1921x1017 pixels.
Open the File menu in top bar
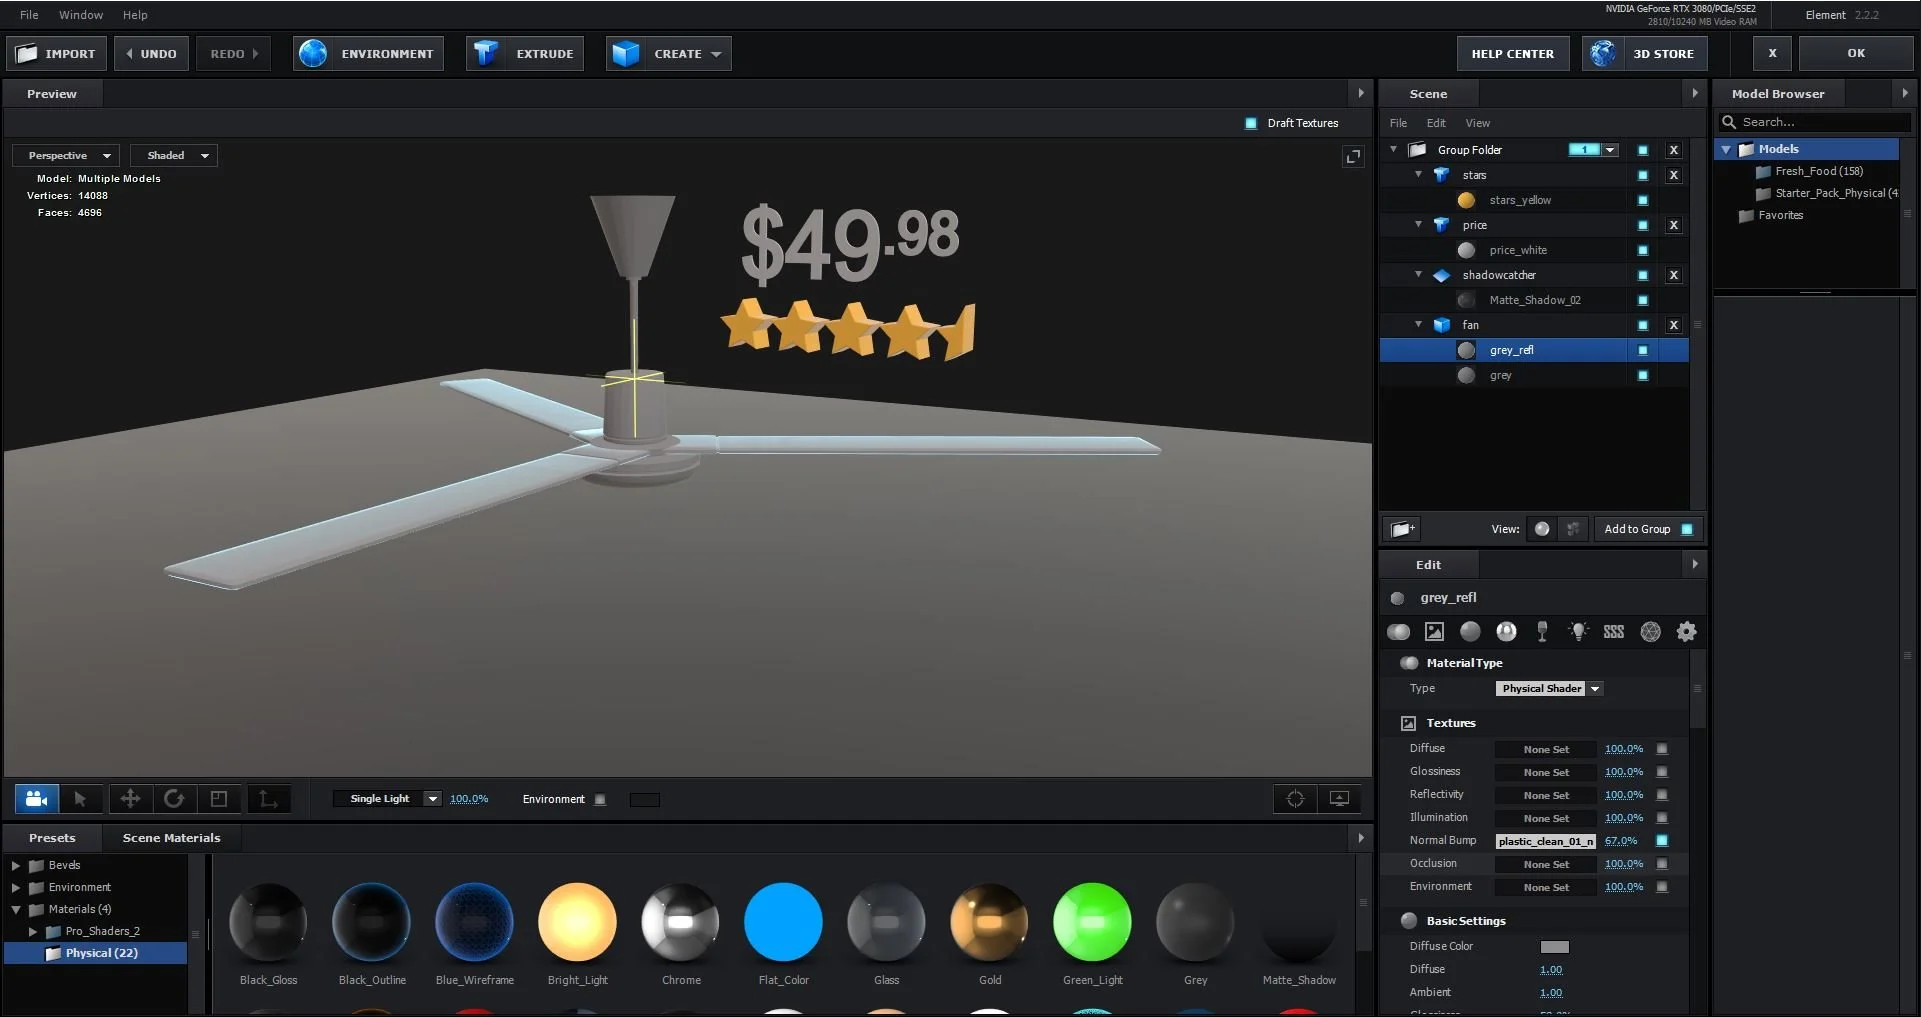point(29,15)
